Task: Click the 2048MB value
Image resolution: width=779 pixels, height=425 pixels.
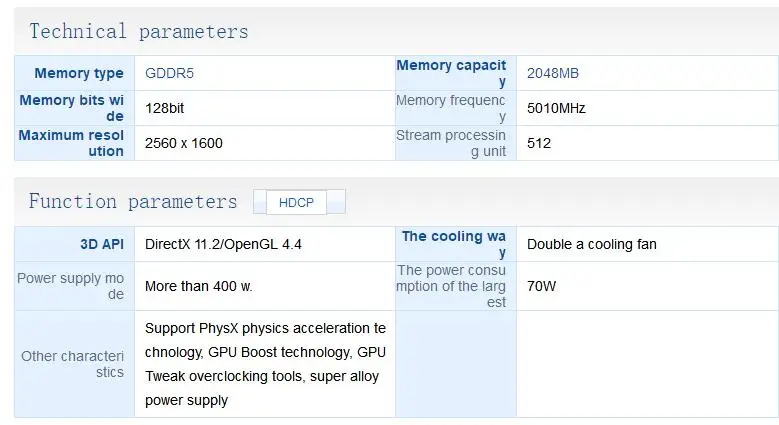Action: 553,73
